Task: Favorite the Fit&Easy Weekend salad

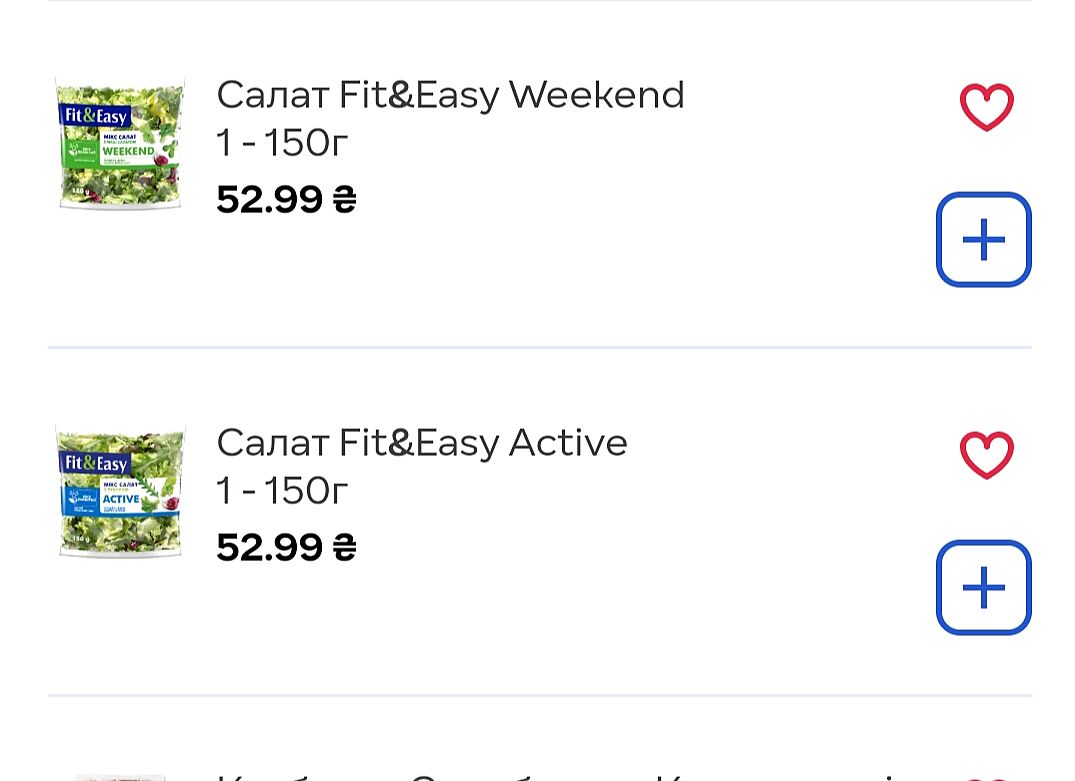Action: (986, 107)
